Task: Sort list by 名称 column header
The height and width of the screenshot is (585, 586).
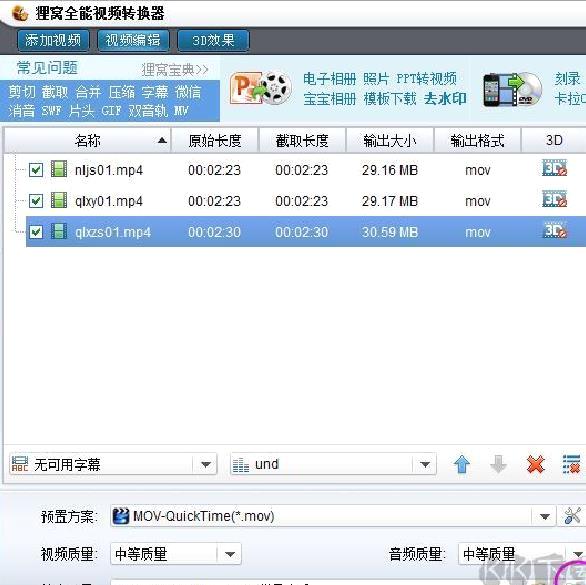Action: click(87, 141)
